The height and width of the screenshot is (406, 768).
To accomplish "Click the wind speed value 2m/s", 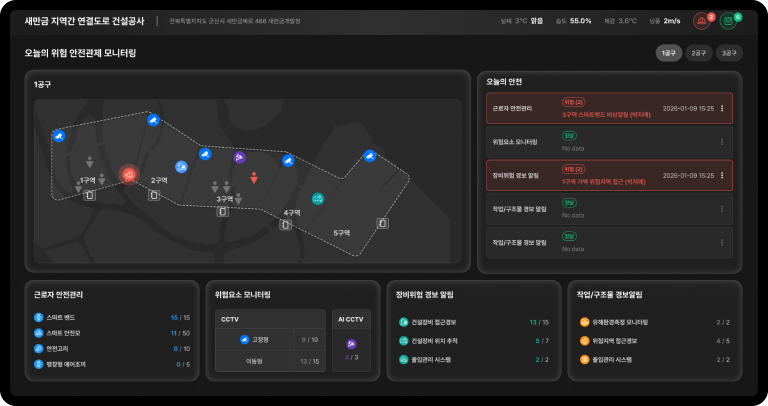I will (672, 21).
